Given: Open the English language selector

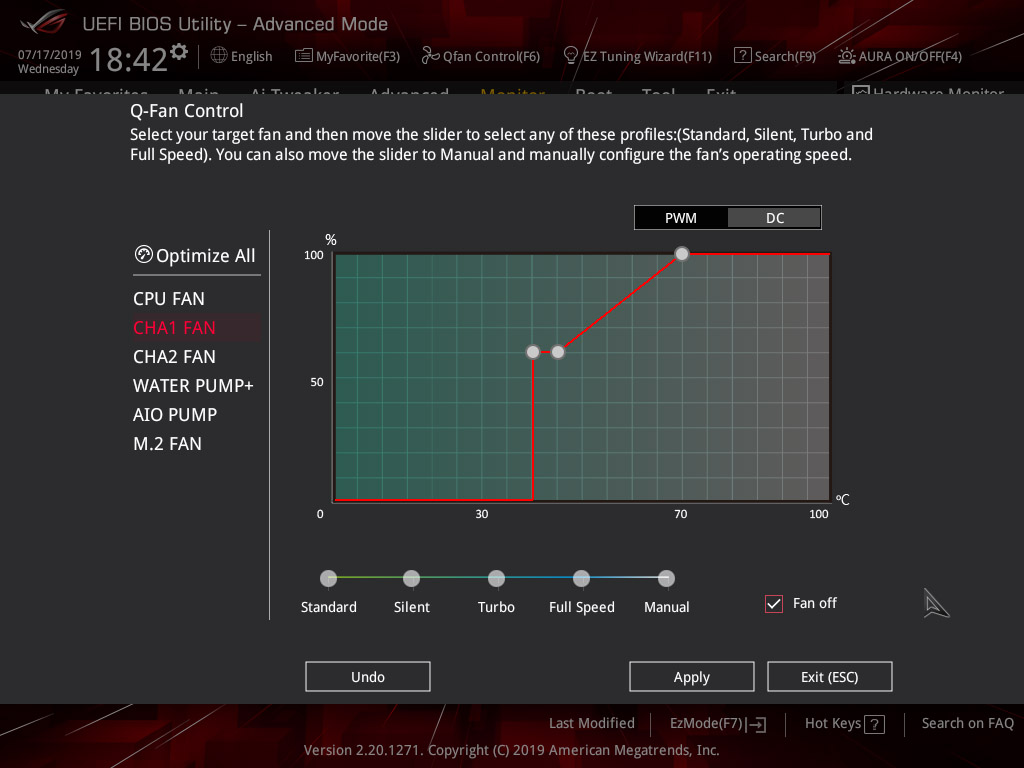Looking at the screenshot, I should tap(241, 56).
